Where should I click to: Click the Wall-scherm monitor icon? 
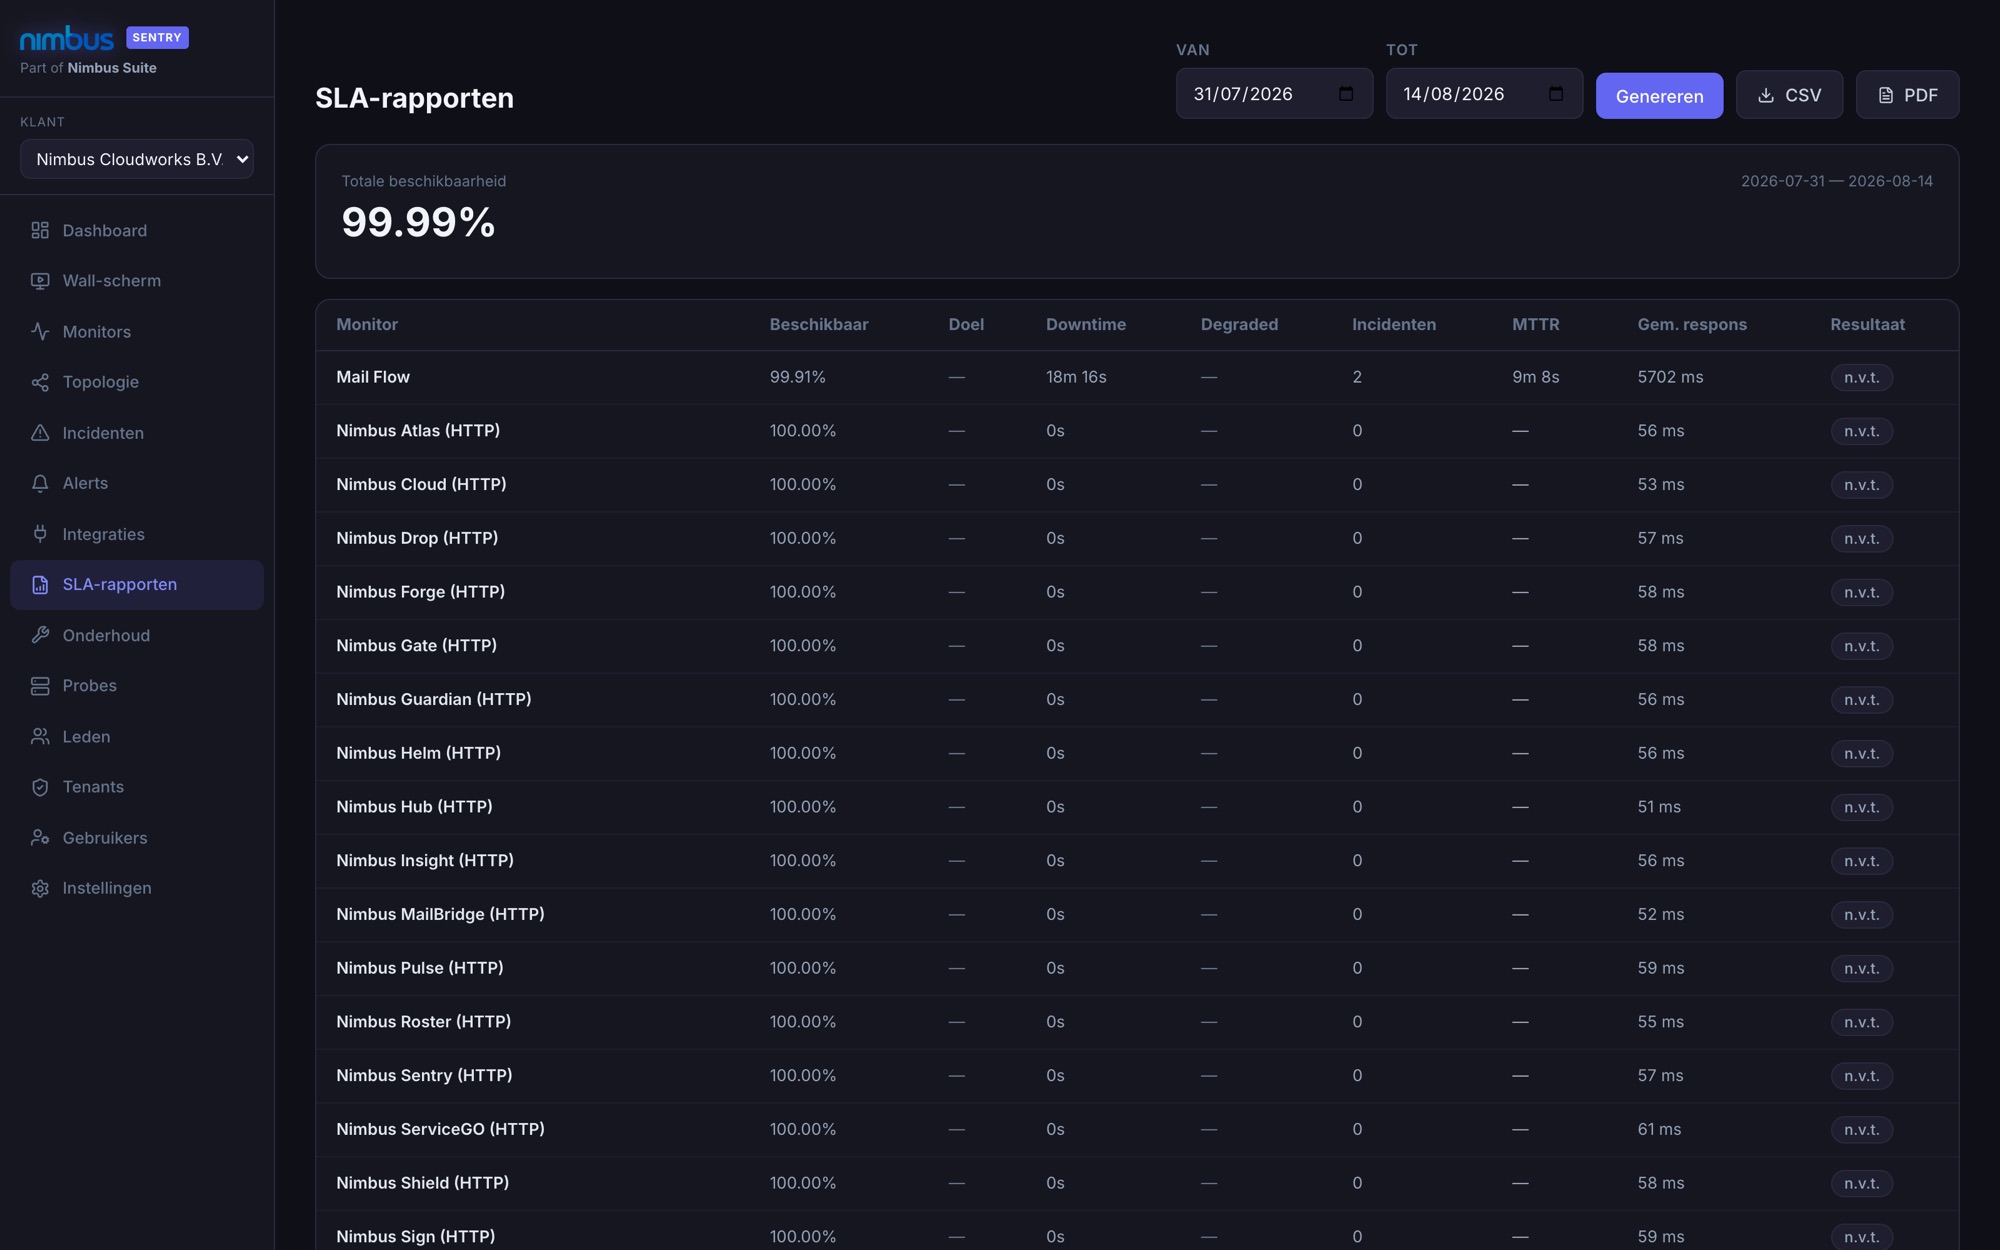pyautogui.click(x=40, y=281)
